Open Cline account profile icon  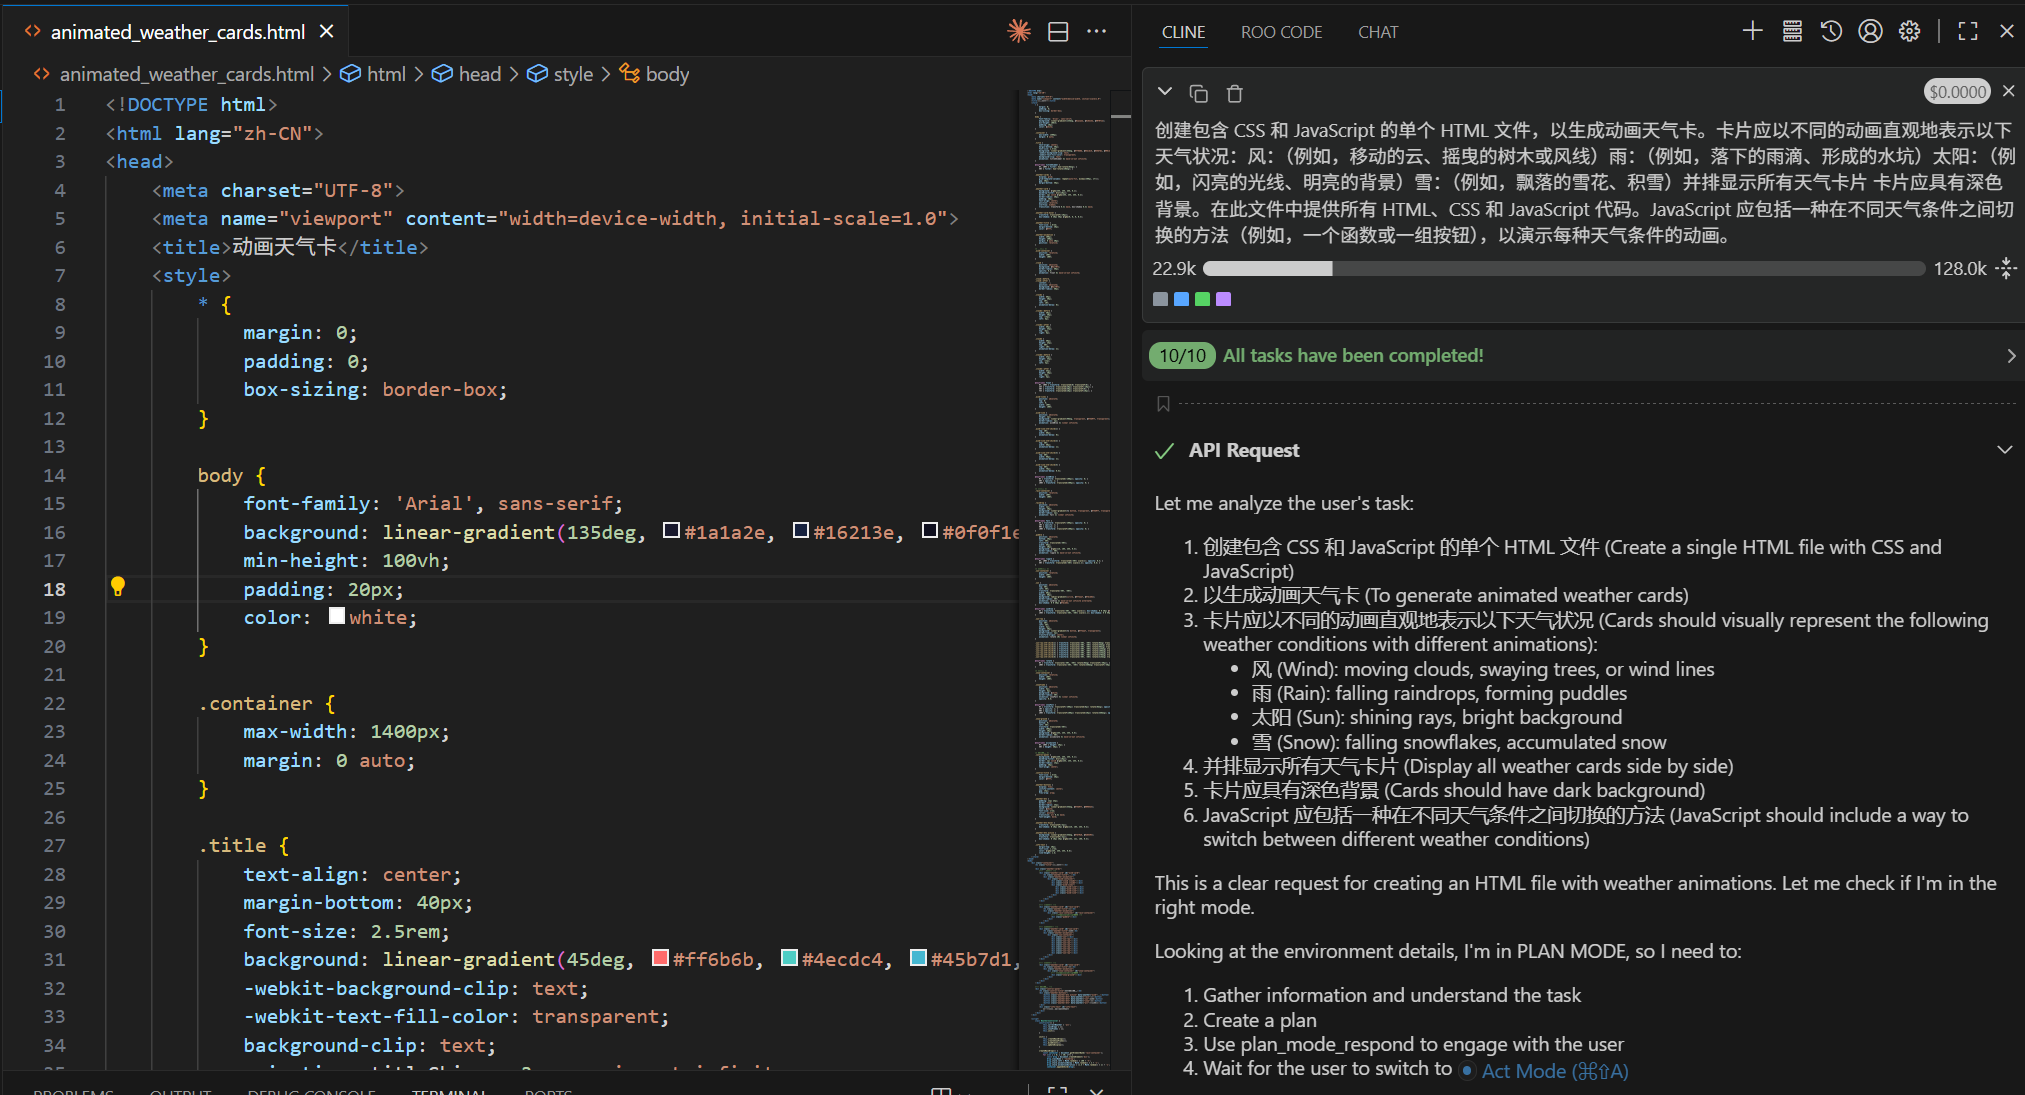click(x=1870, y=31)
